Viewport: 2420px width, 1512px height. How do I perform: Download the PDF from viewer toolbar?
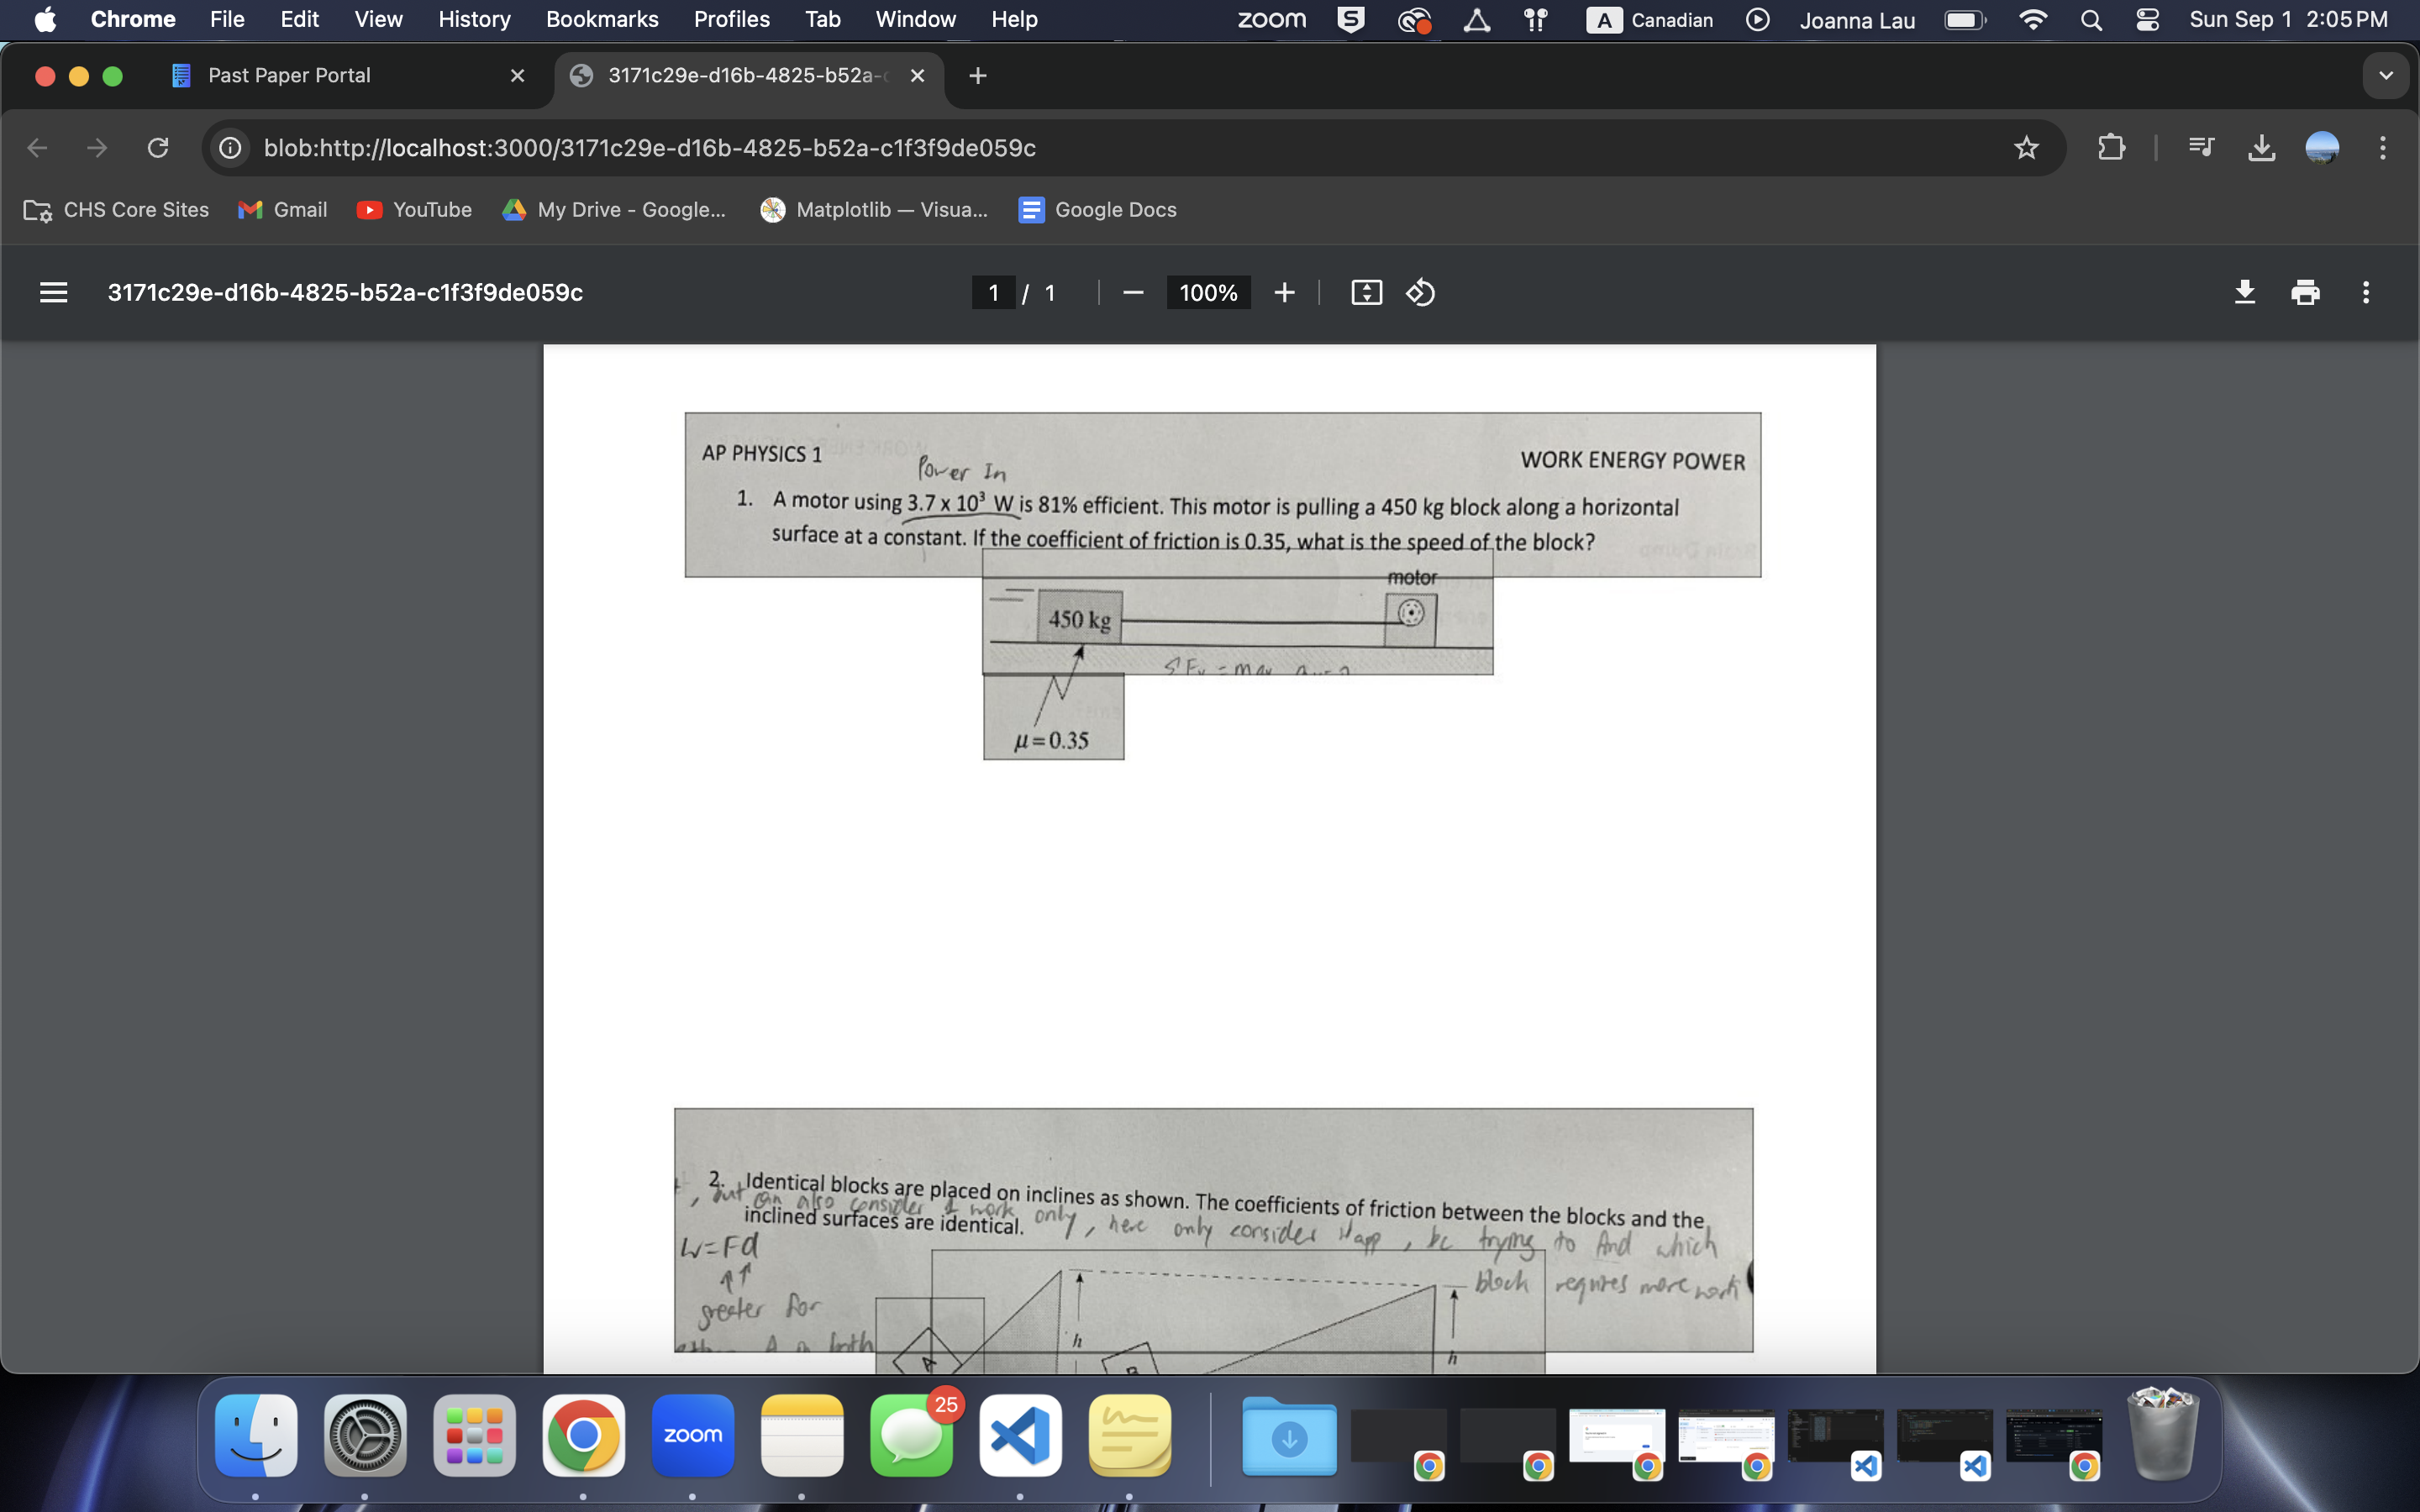tap(2244, 292)
